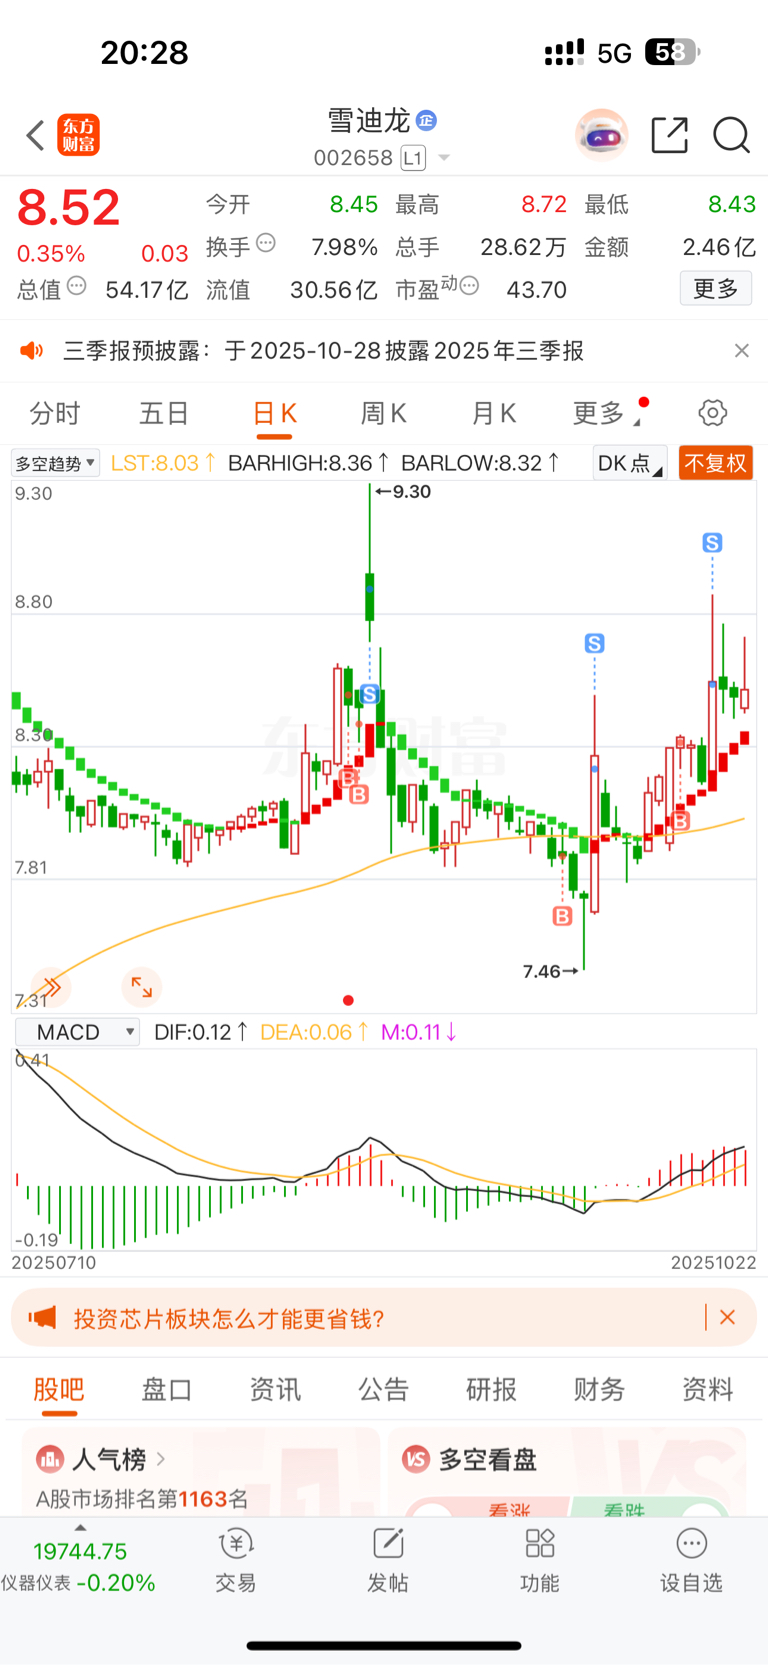768x1665 pixels.
Task: Open 投资芯片板块怎么才能更省钱 link
Action: (x=229, y=1318)
